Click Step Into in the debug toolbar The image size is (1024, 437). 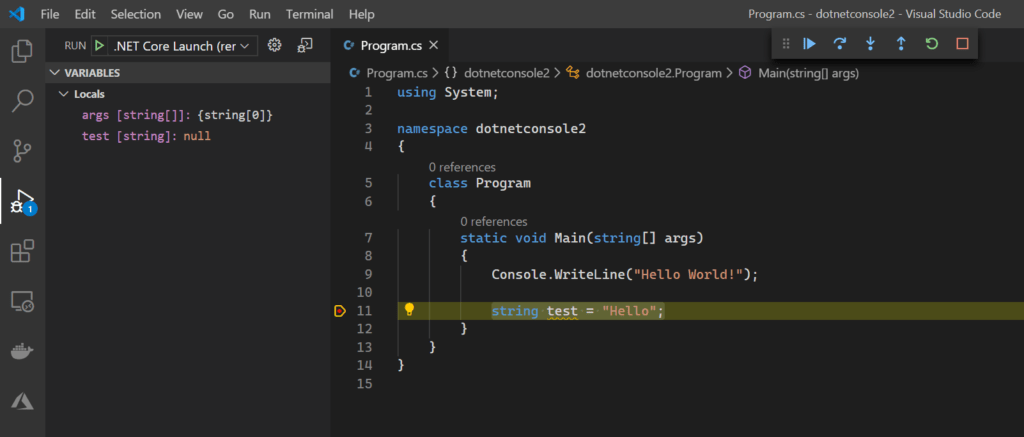coord(870,44)
